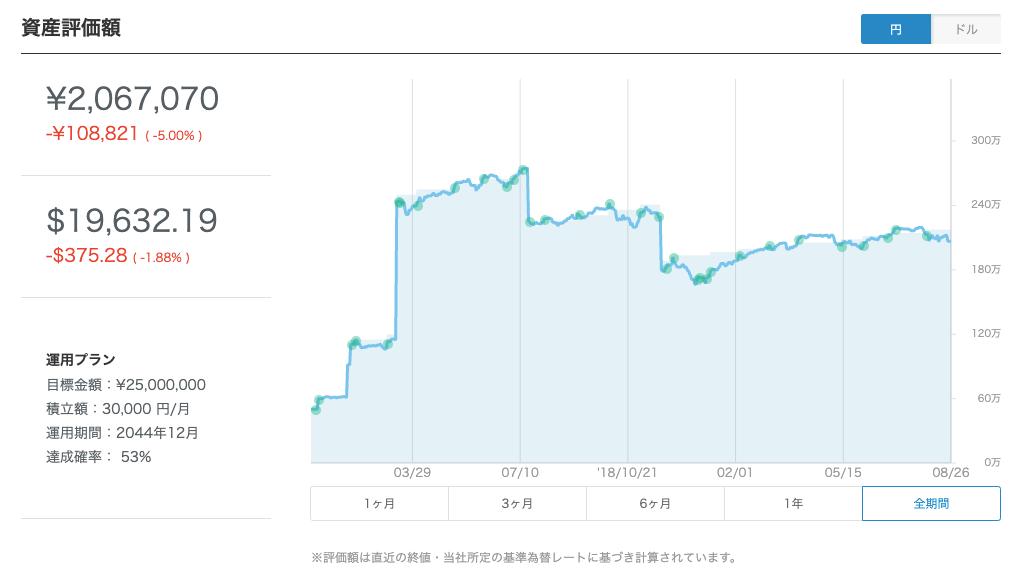Click the first green marker at chart start
1023x572 pixels.
(x=316, y=409)
